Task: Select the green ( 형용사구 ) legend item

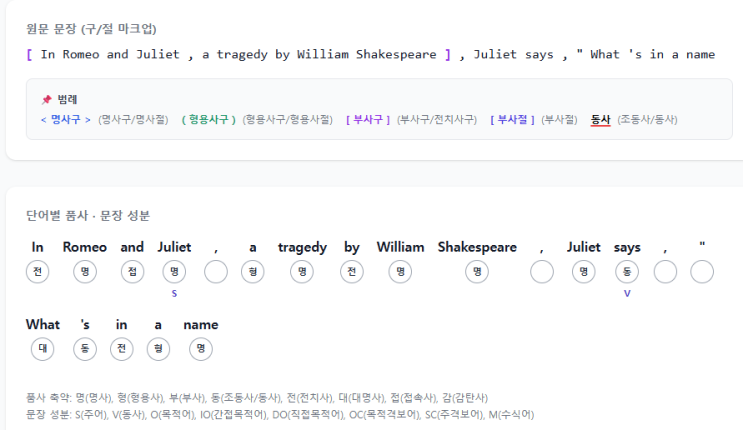Action: 208,120
